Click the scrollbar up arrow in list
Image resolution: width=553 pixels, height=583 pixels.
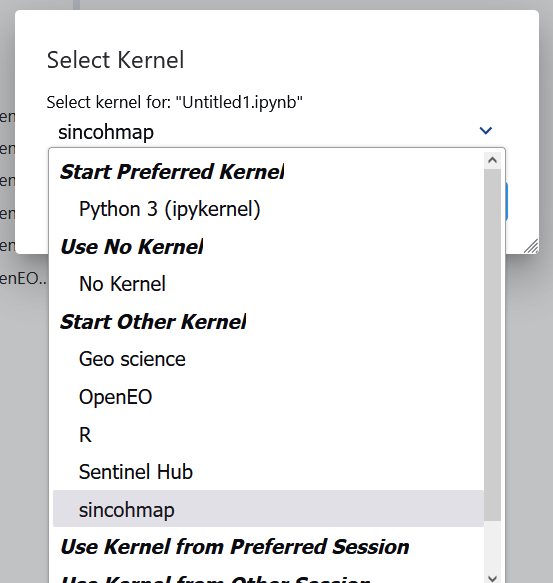[492, 160]
